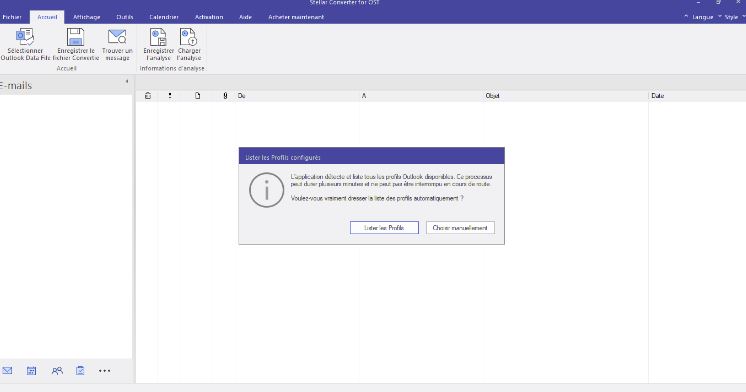
Task: Click Sélectionner Outlook Data File icon
Action: coord(25,37)
